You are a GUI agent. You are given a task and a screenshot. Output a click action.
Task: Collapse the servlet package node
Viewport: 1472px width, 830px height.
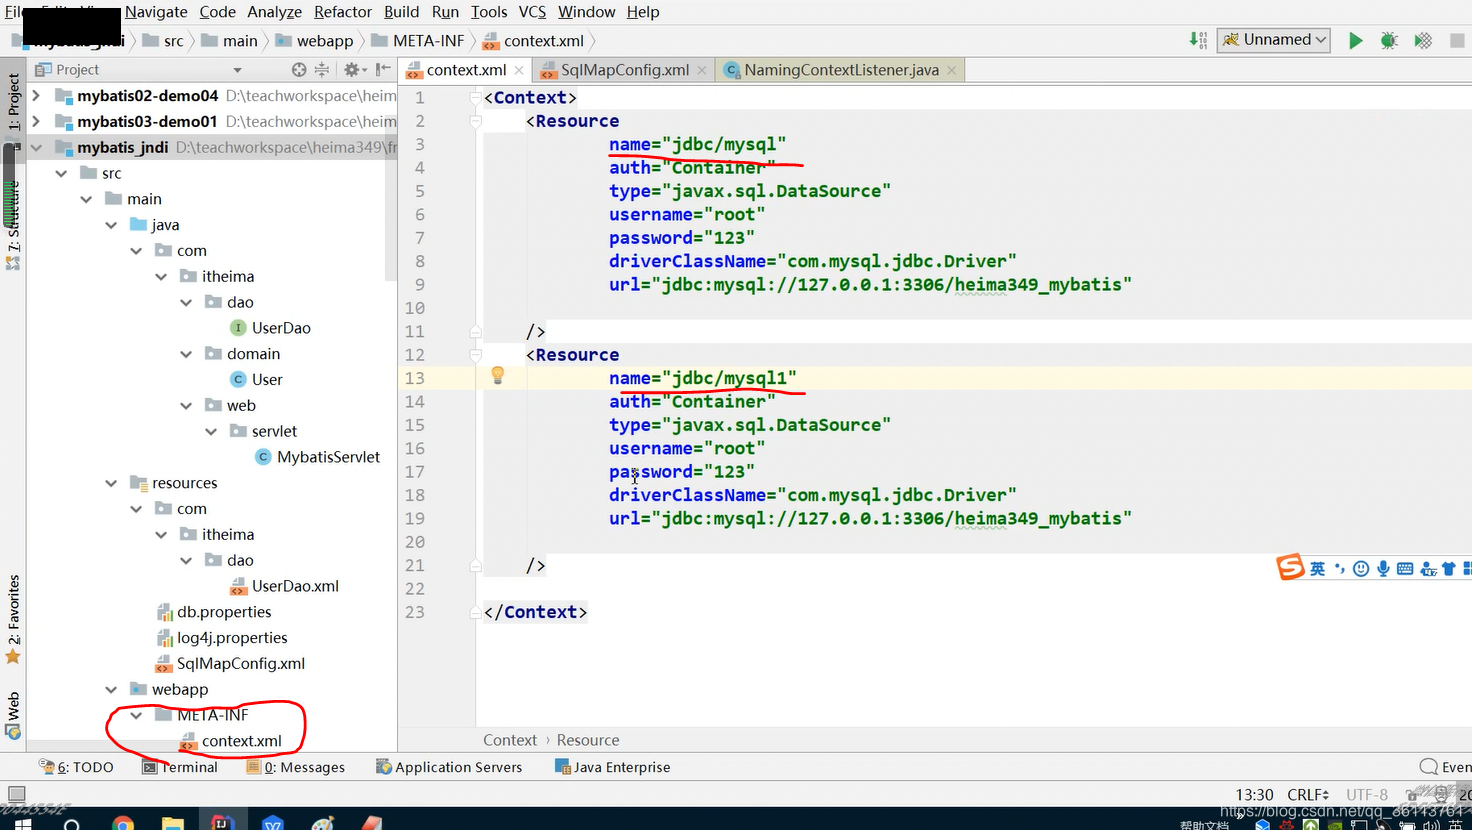pos(211,431)
